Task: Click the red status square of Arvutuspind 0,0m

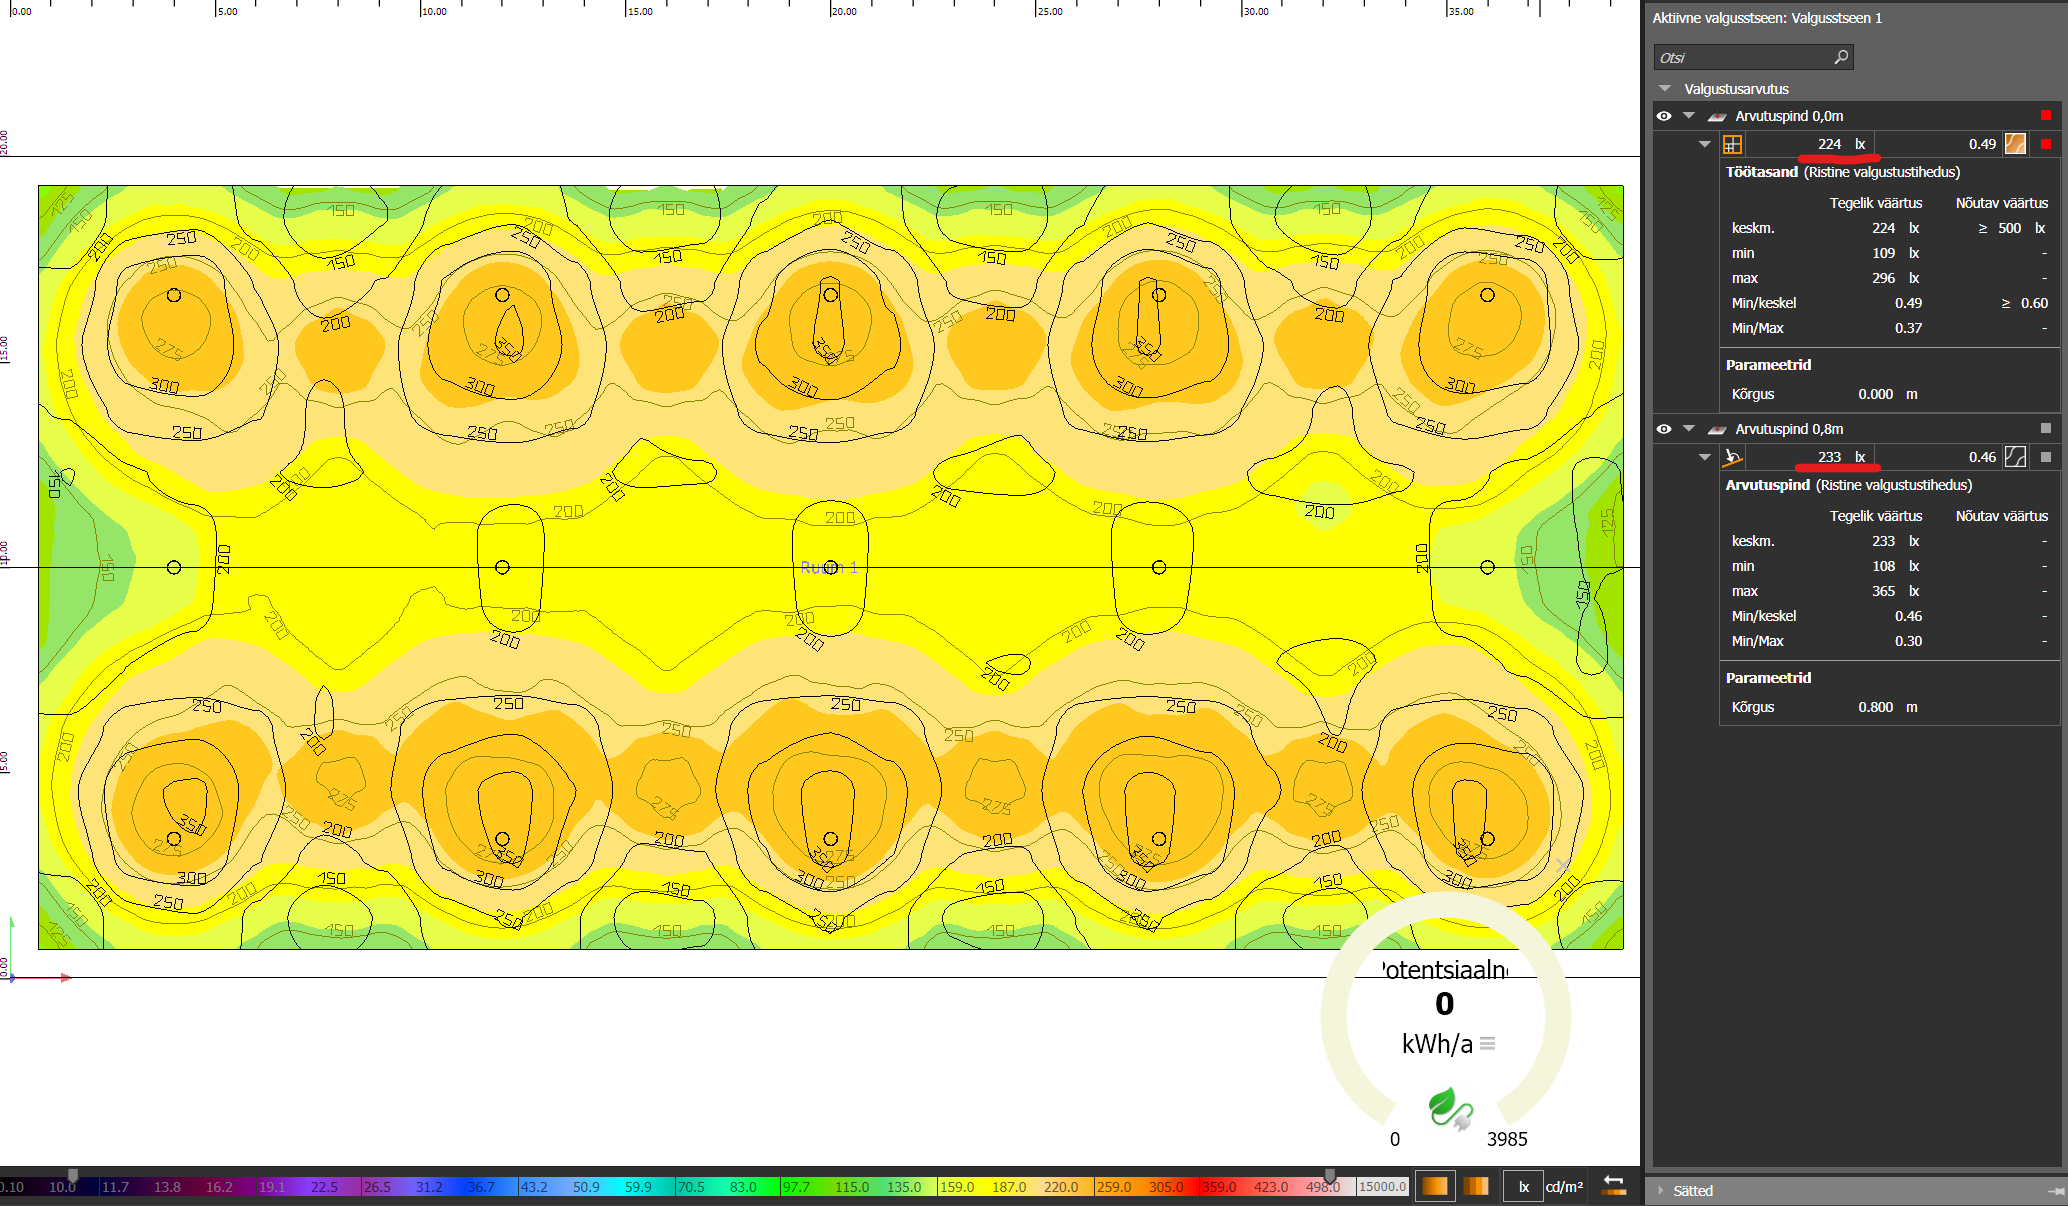Action: (x=2046, y=116)
